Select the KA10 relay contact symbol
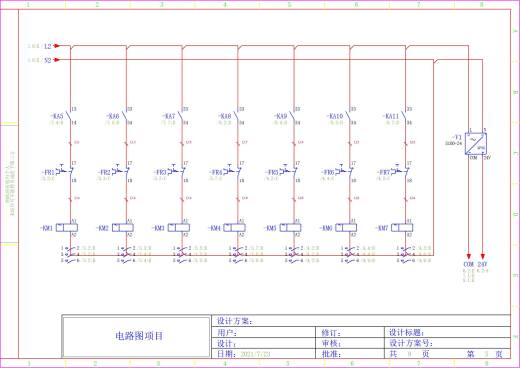 pos(349,116)
